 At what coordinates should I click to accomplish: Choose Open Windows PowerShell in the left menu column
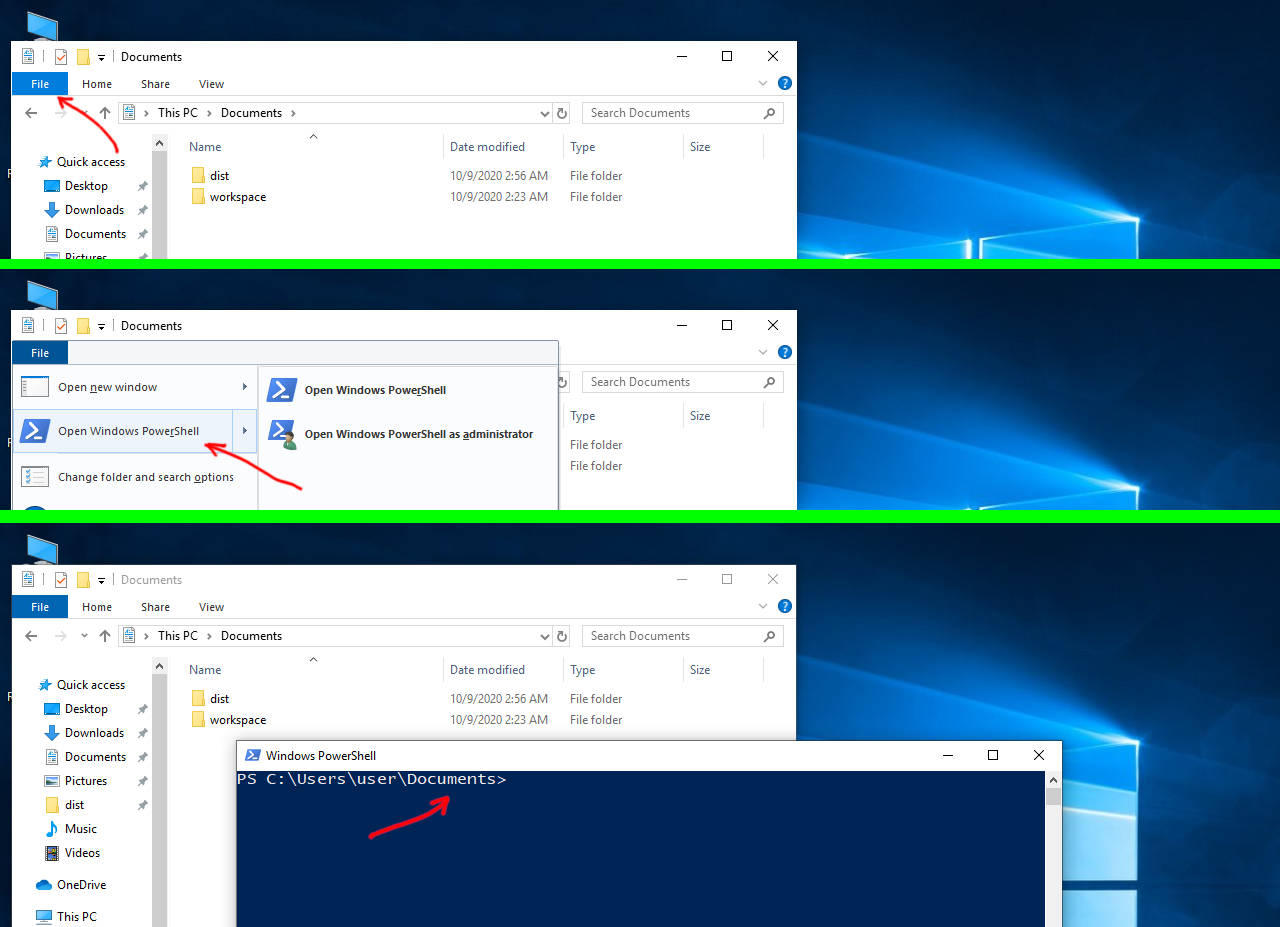[123, 431]
